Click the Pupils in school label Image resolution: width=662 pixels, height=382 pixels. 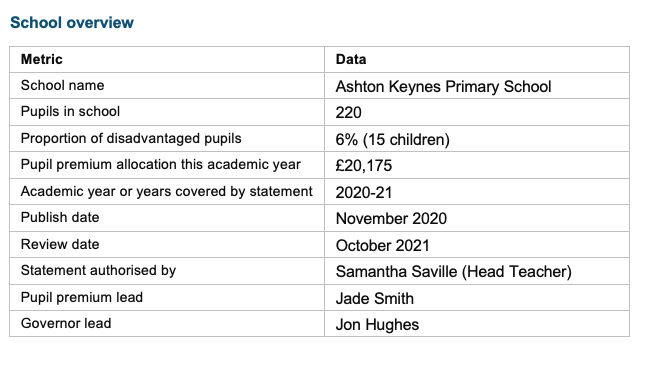(71, 111)
